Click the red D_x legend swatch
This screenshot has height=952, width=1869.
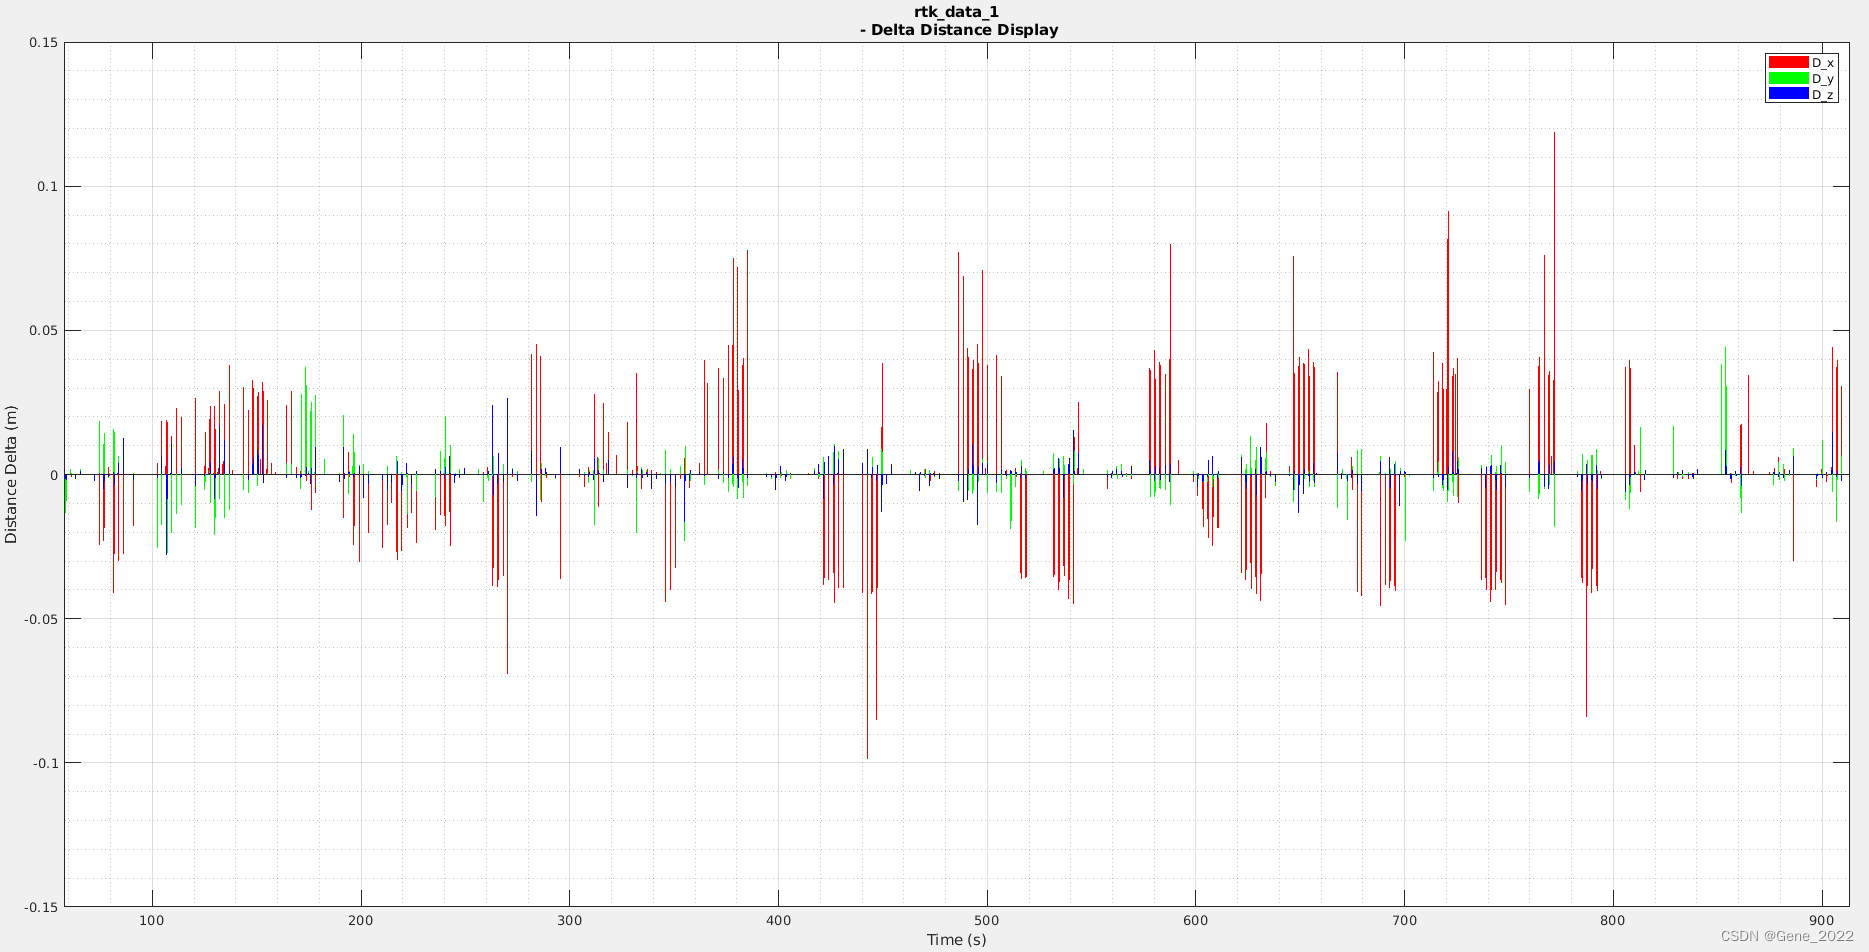(x=1789, y=62)
